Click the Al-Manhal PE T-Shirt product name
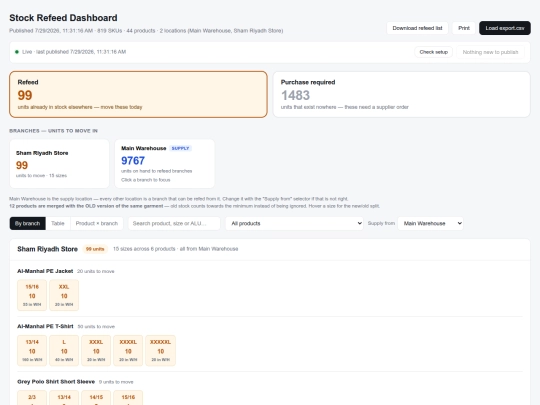This screenshot has height=405, width=540. (x=45, y=326)
